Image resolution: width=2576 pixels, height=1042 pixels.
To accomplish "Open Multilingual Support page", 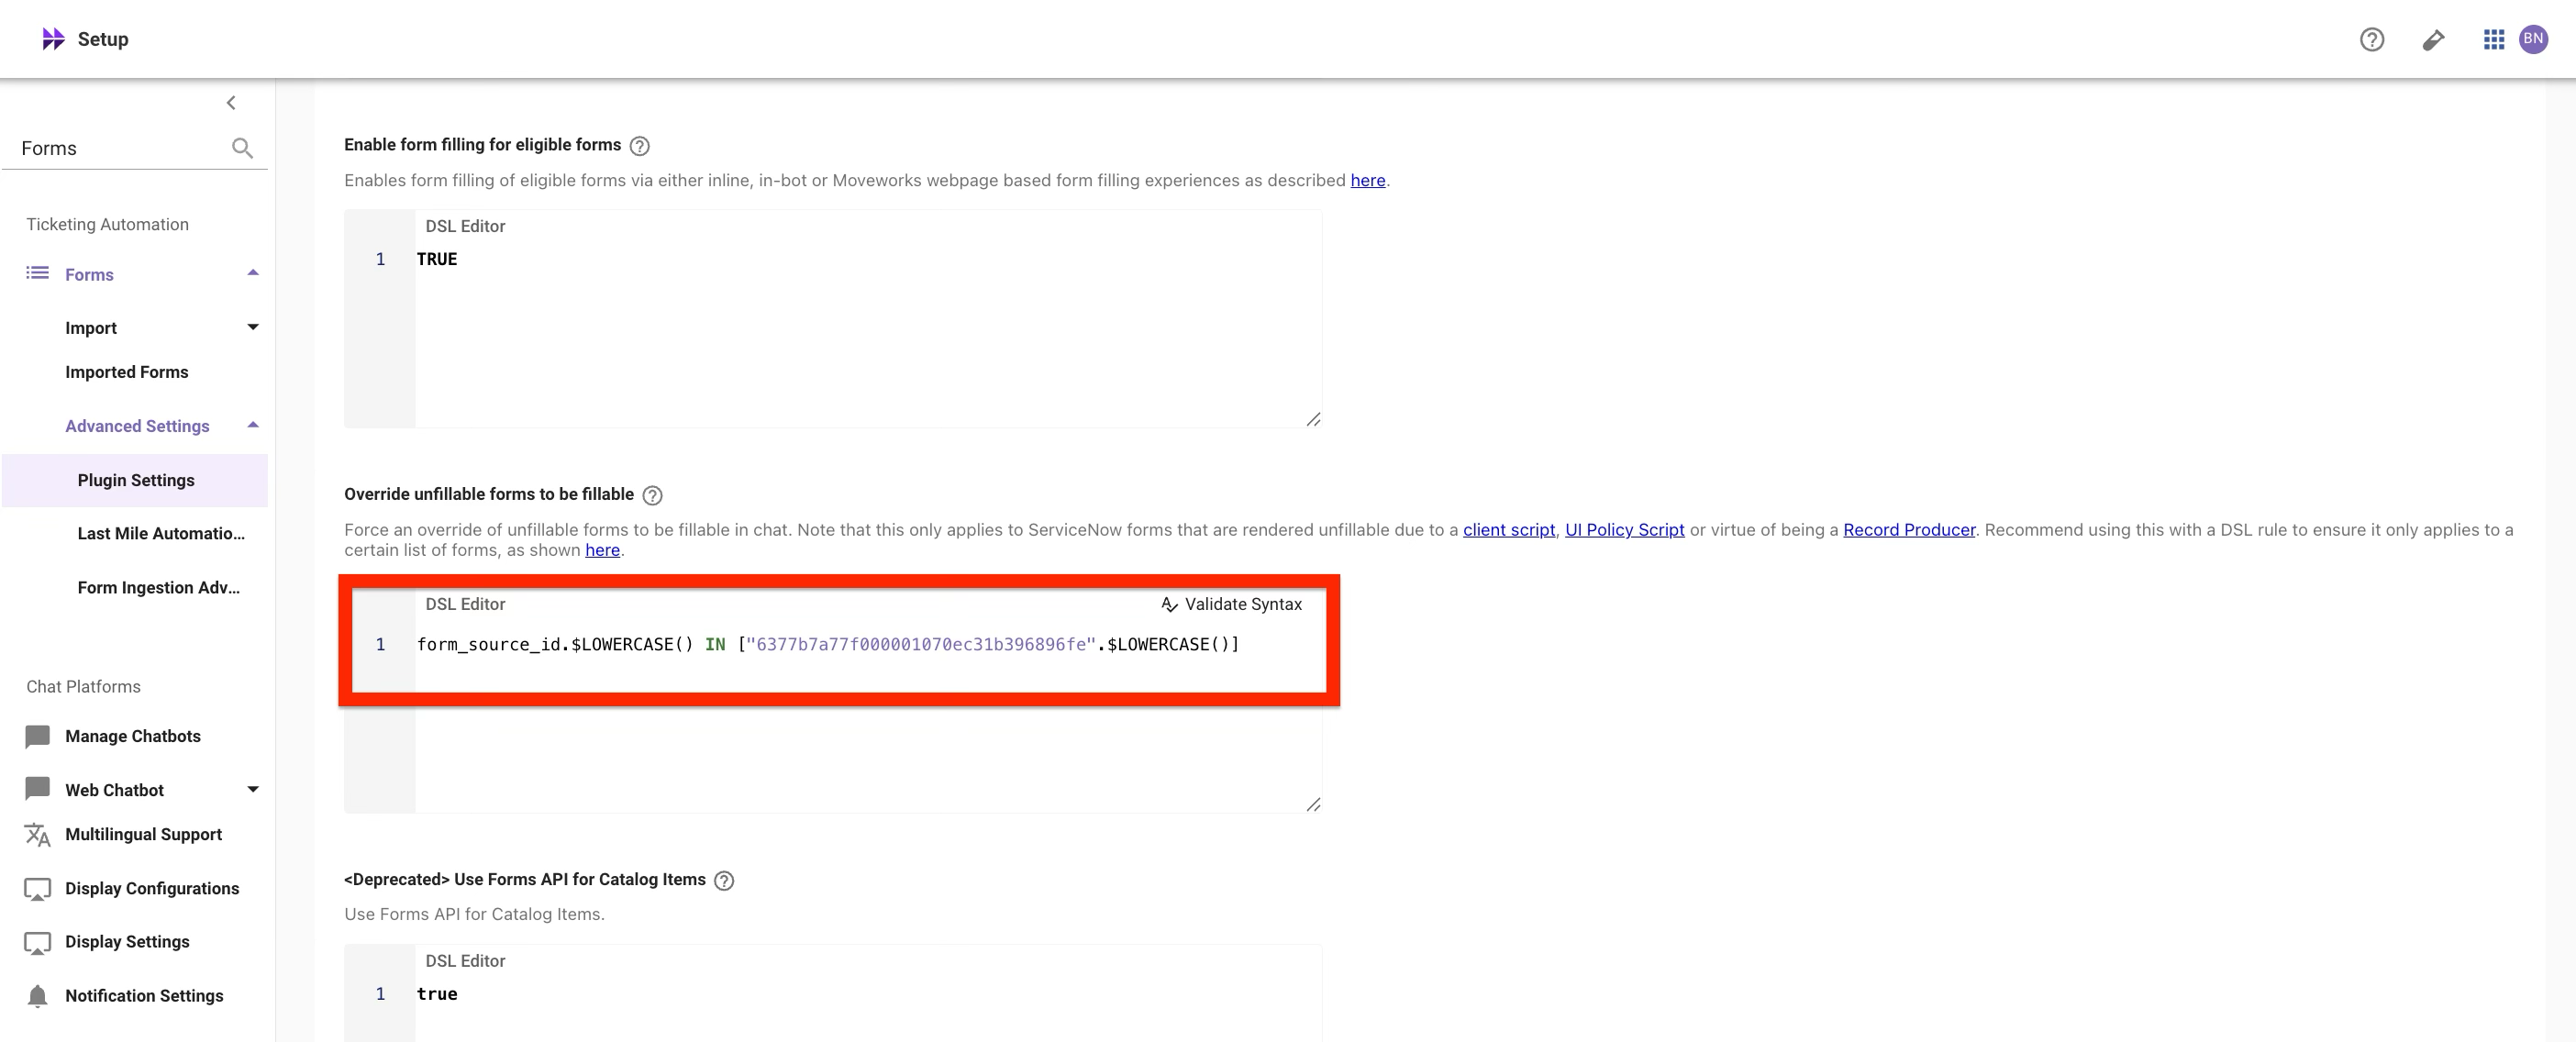I will click(144, 834).
